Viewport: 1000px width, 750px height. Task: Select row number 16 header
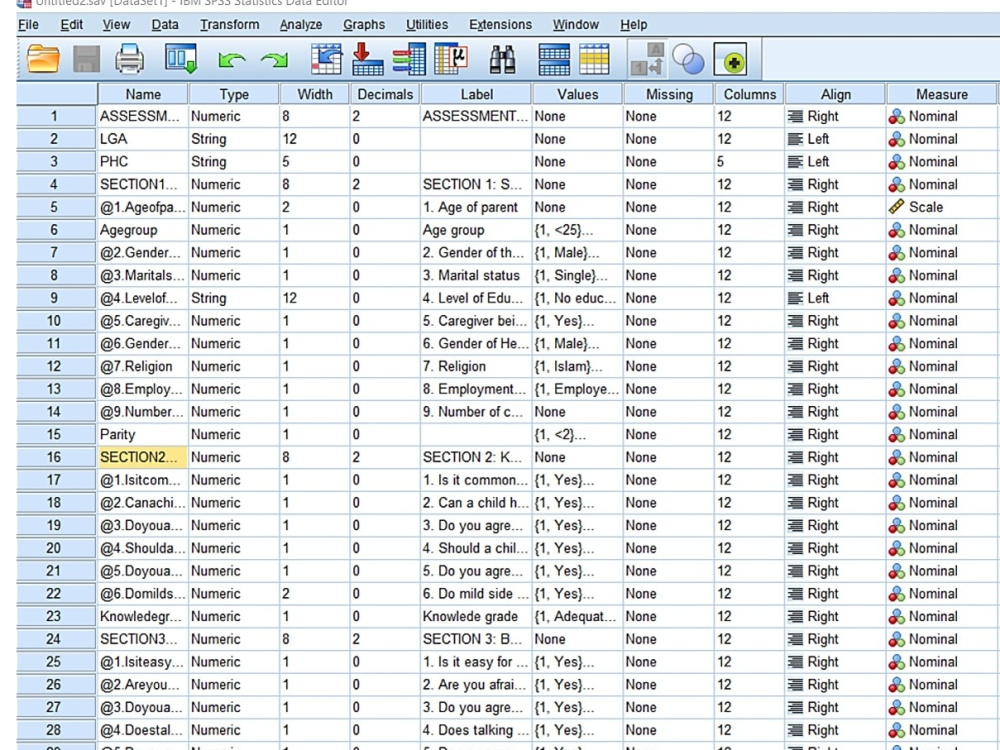55,457
